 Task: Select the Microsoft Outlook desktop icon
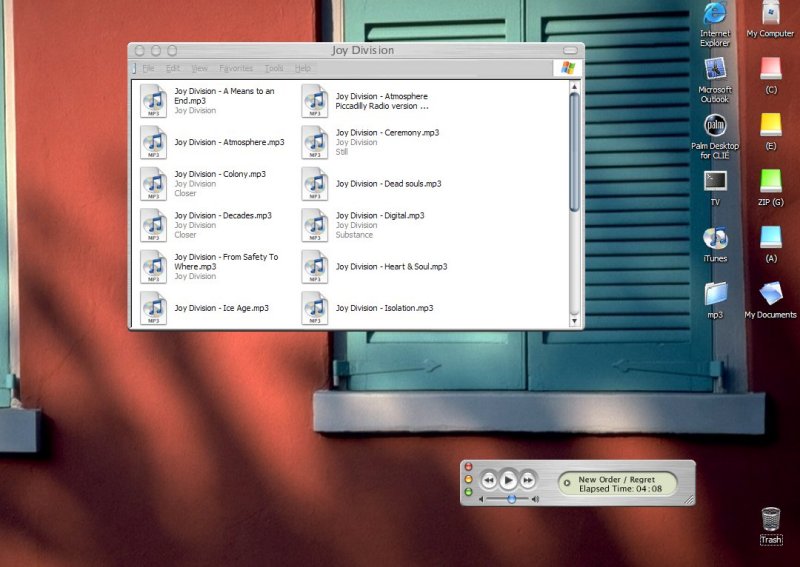click(x=715, y=69)
